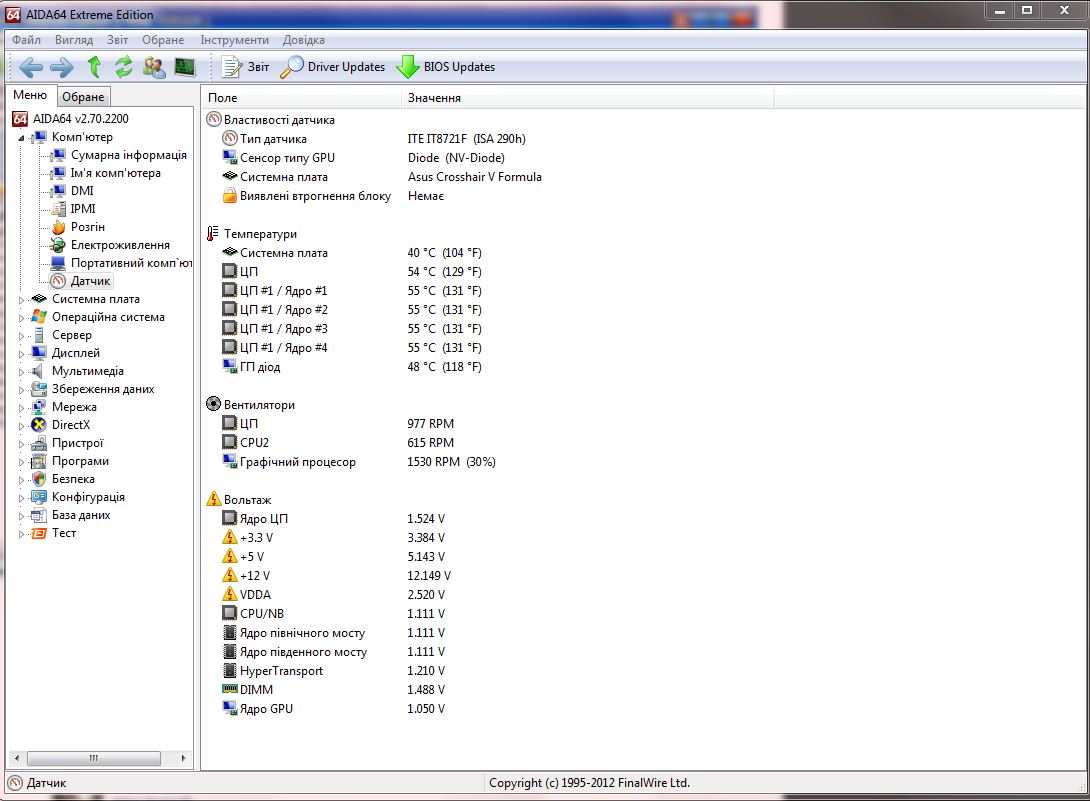
Task: Select the HyperTransport voltage row
Action: 334,671
